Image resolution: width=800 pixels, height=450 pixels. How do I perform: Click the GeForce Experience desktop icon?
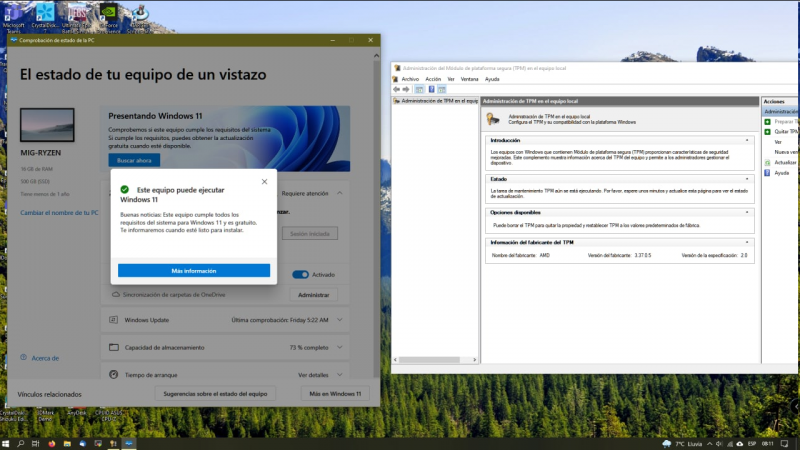coord(108,17)
